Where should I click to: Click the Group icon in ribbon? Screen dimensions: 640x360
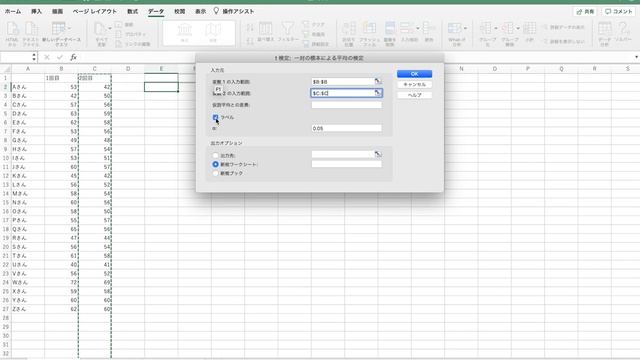pyautogui.click(x=486, y=29)
